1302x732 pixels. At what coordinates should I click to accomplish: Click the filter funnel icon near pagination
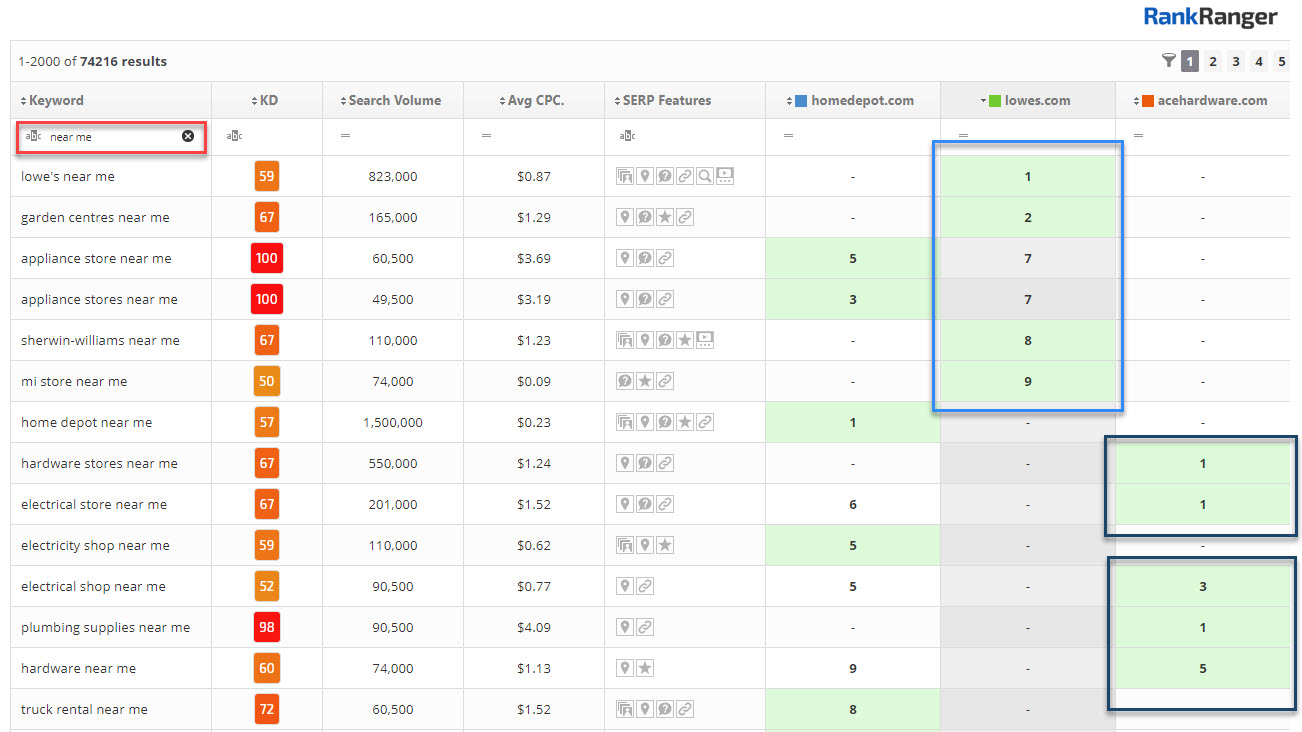1168,61
